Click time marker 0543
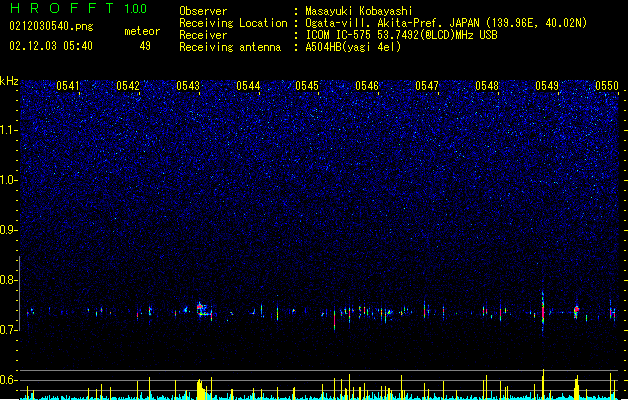629x400 pixels. click(x=188, y=86)
